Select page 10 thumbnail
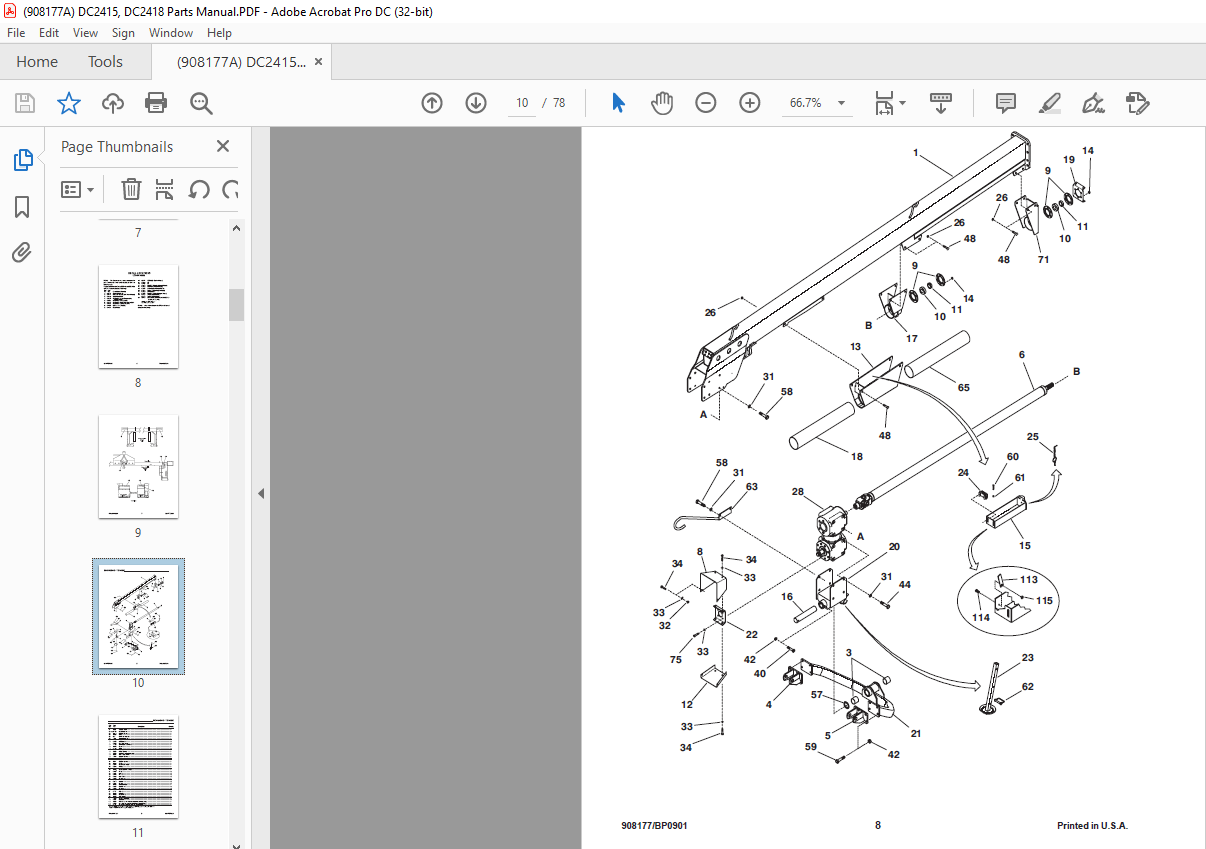Image resolution: width=1206 pixels, height=849 pixels. point(138,617)
